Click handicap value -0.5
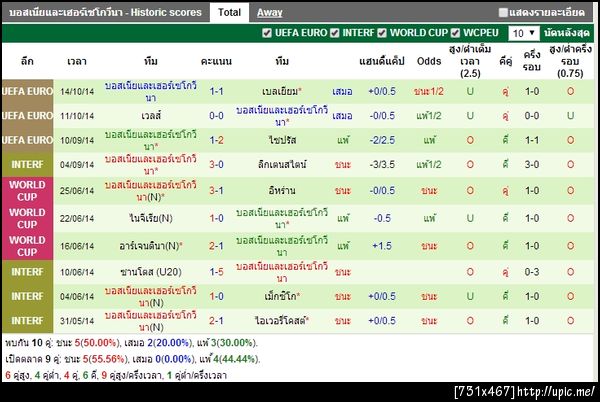Viewport: 600px width, 402px height. (x=382, y=218)
